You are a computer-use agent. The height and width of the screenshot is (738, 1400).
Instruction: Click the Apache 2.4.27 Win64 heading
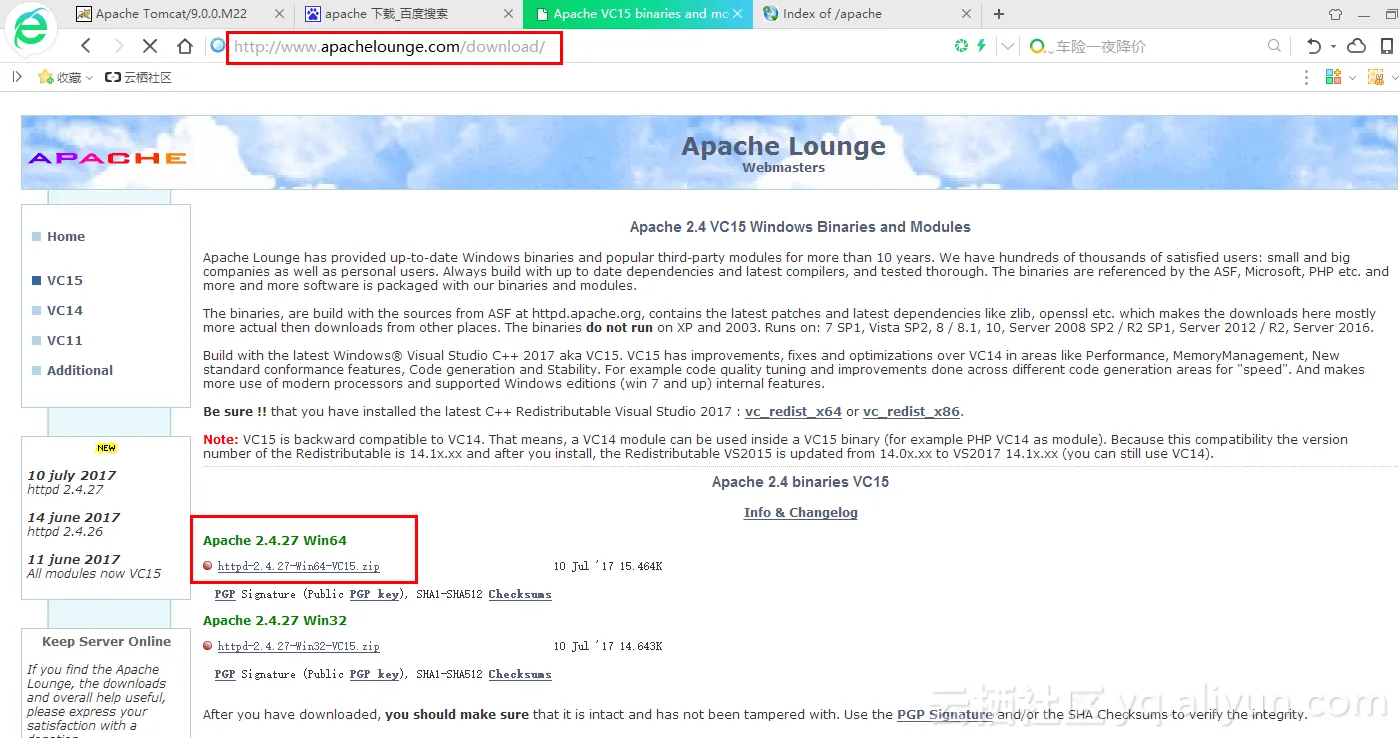(x=275, y=541)
